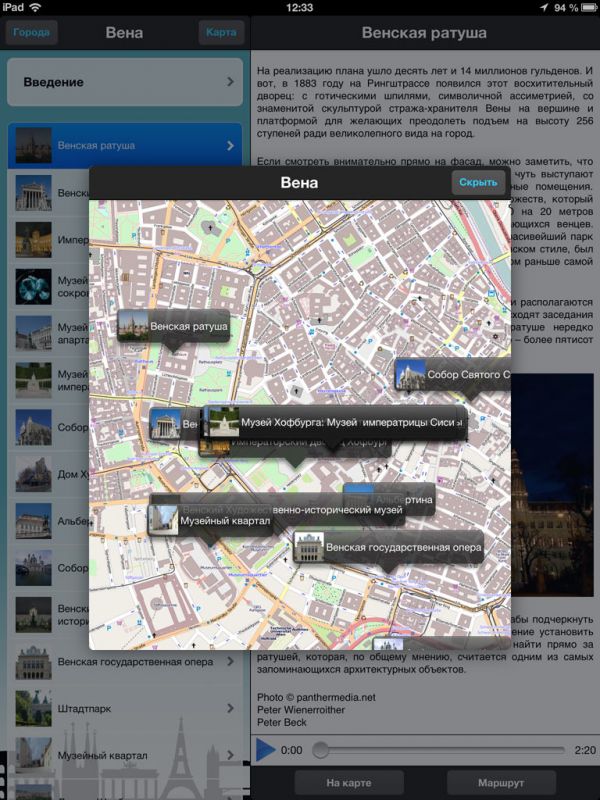Select the Венская государственная опера map marker icon
Screen dimensions: 600x800
point(309,547)
